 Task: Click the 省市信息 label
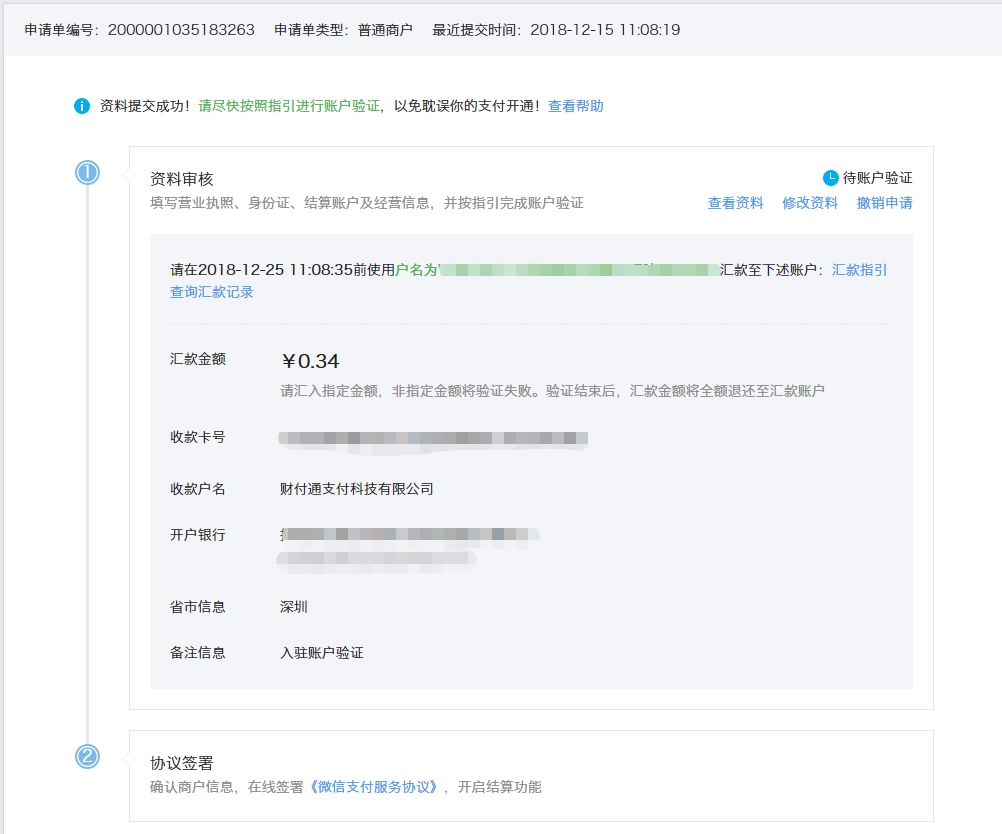click(197, 607)
